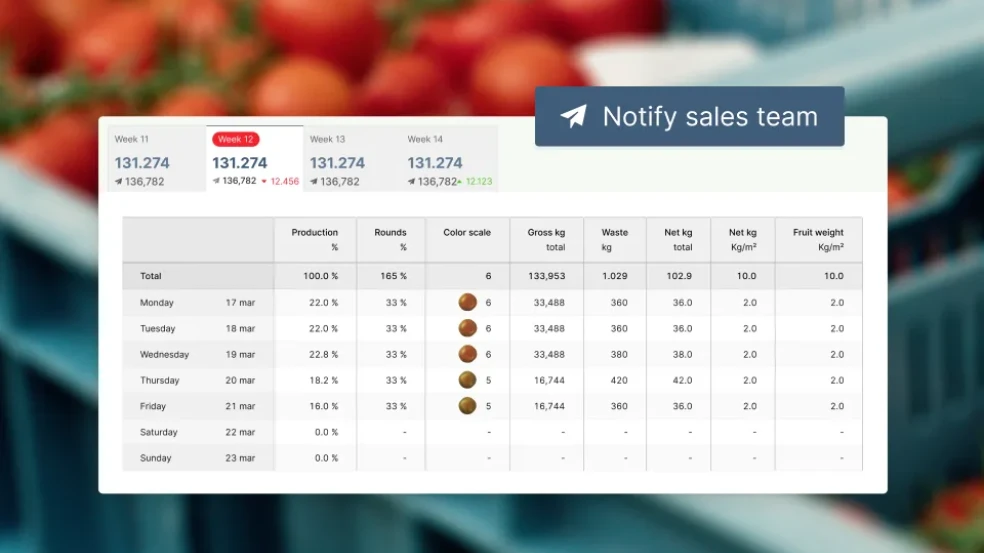Click the Production % column header
Screen dimensions: 984x553
pyautogui.click(x=315, y=240)
